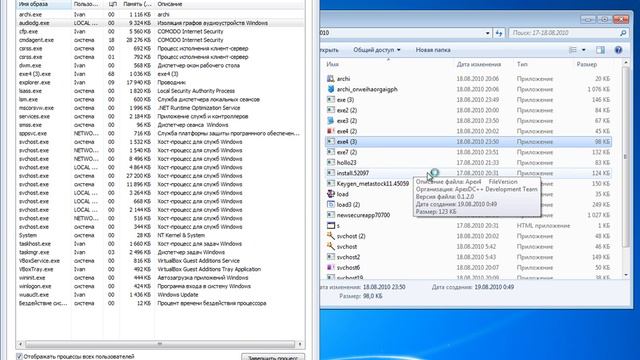Toggle the Explorer preview pane icon

pyautogui.click(x=600, y=50)
